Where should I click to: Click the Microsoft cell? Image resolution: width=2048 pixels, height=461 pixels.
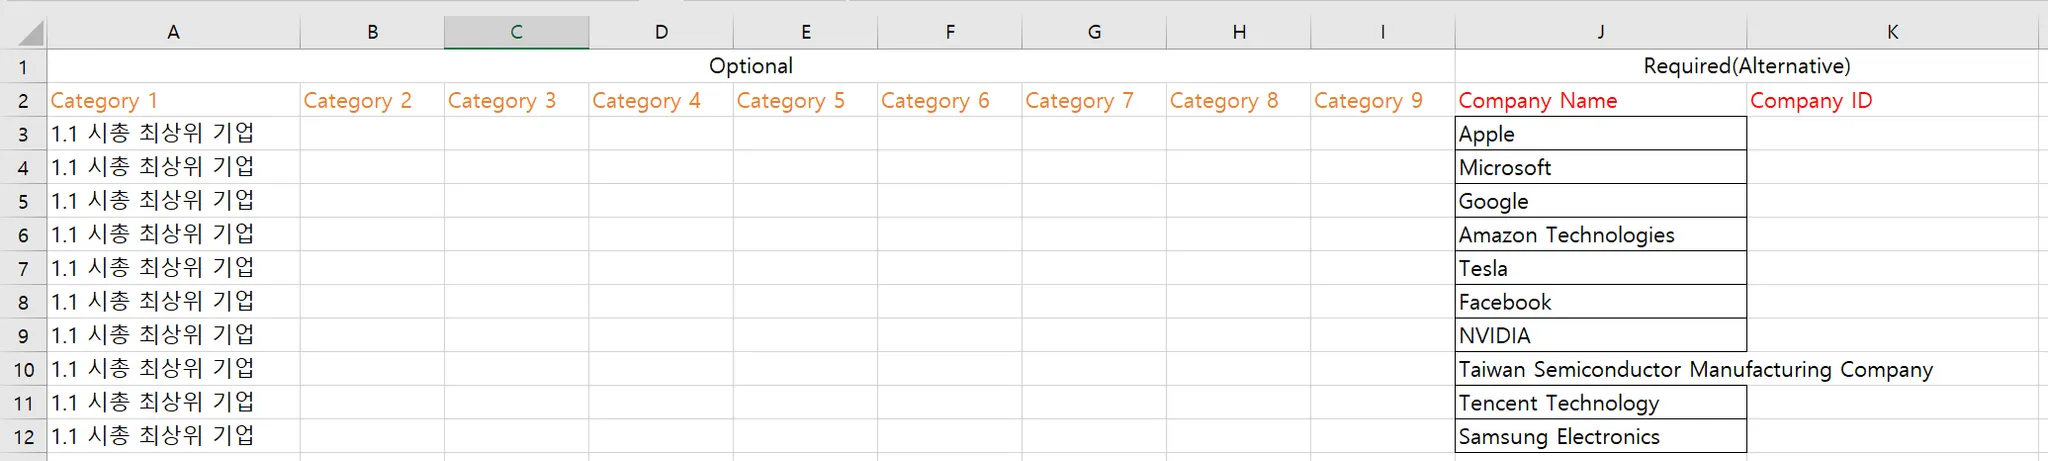point(1600,168)
